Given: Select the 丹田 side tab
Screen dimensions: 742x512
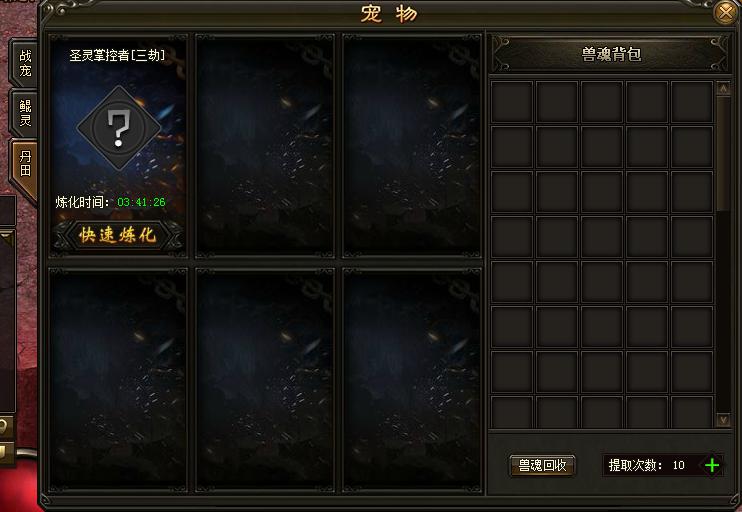Looking at the screenshot, I should click(24, 164).
